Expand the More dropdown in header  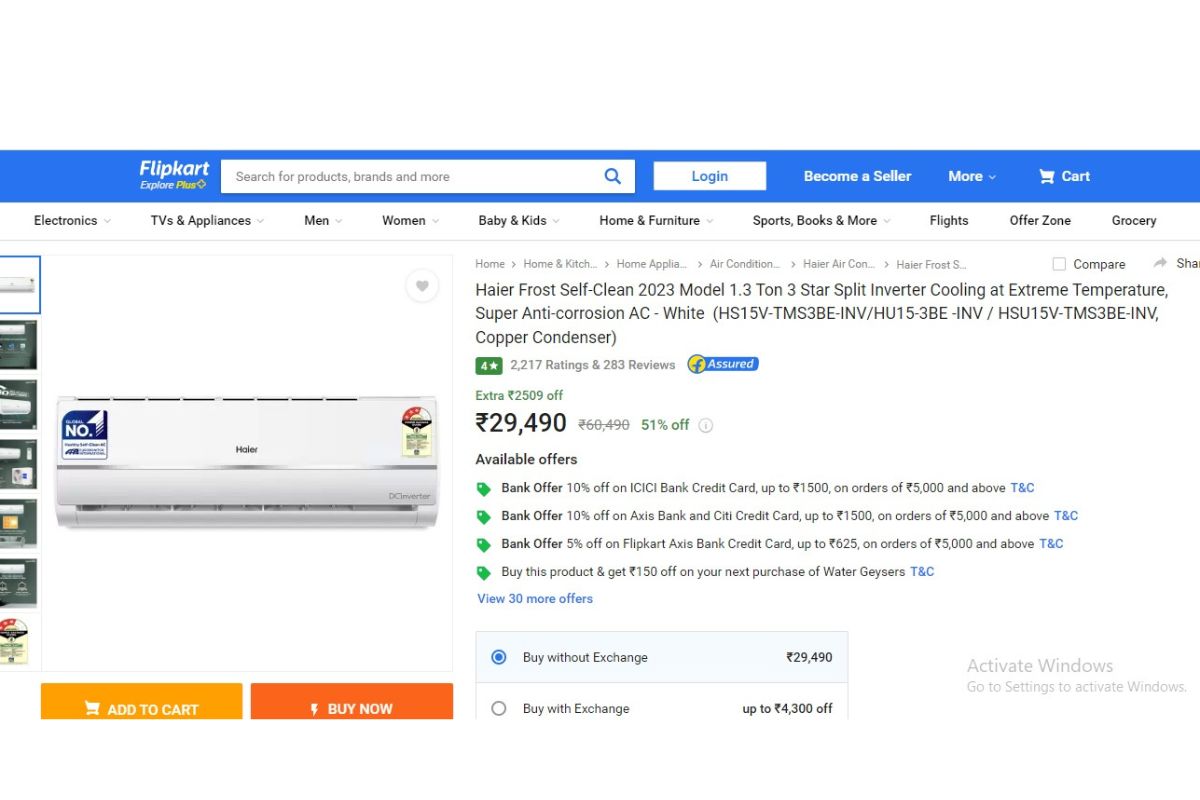point(972,176)
